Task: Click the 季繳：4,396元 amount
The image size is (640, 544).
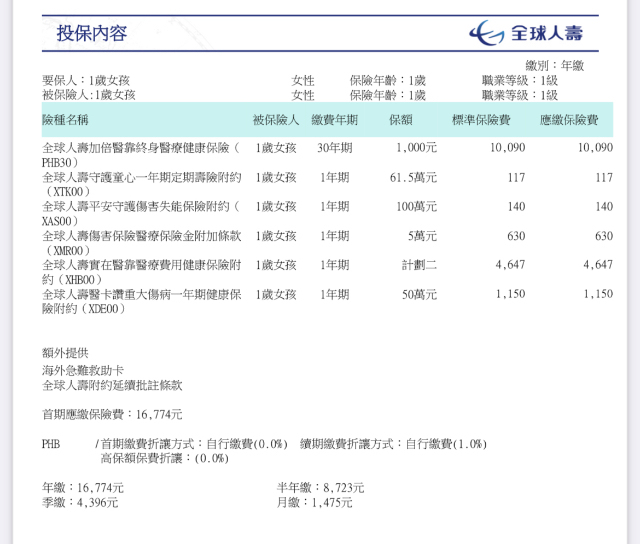Action: pyautogui.click(x=80, y=502)
